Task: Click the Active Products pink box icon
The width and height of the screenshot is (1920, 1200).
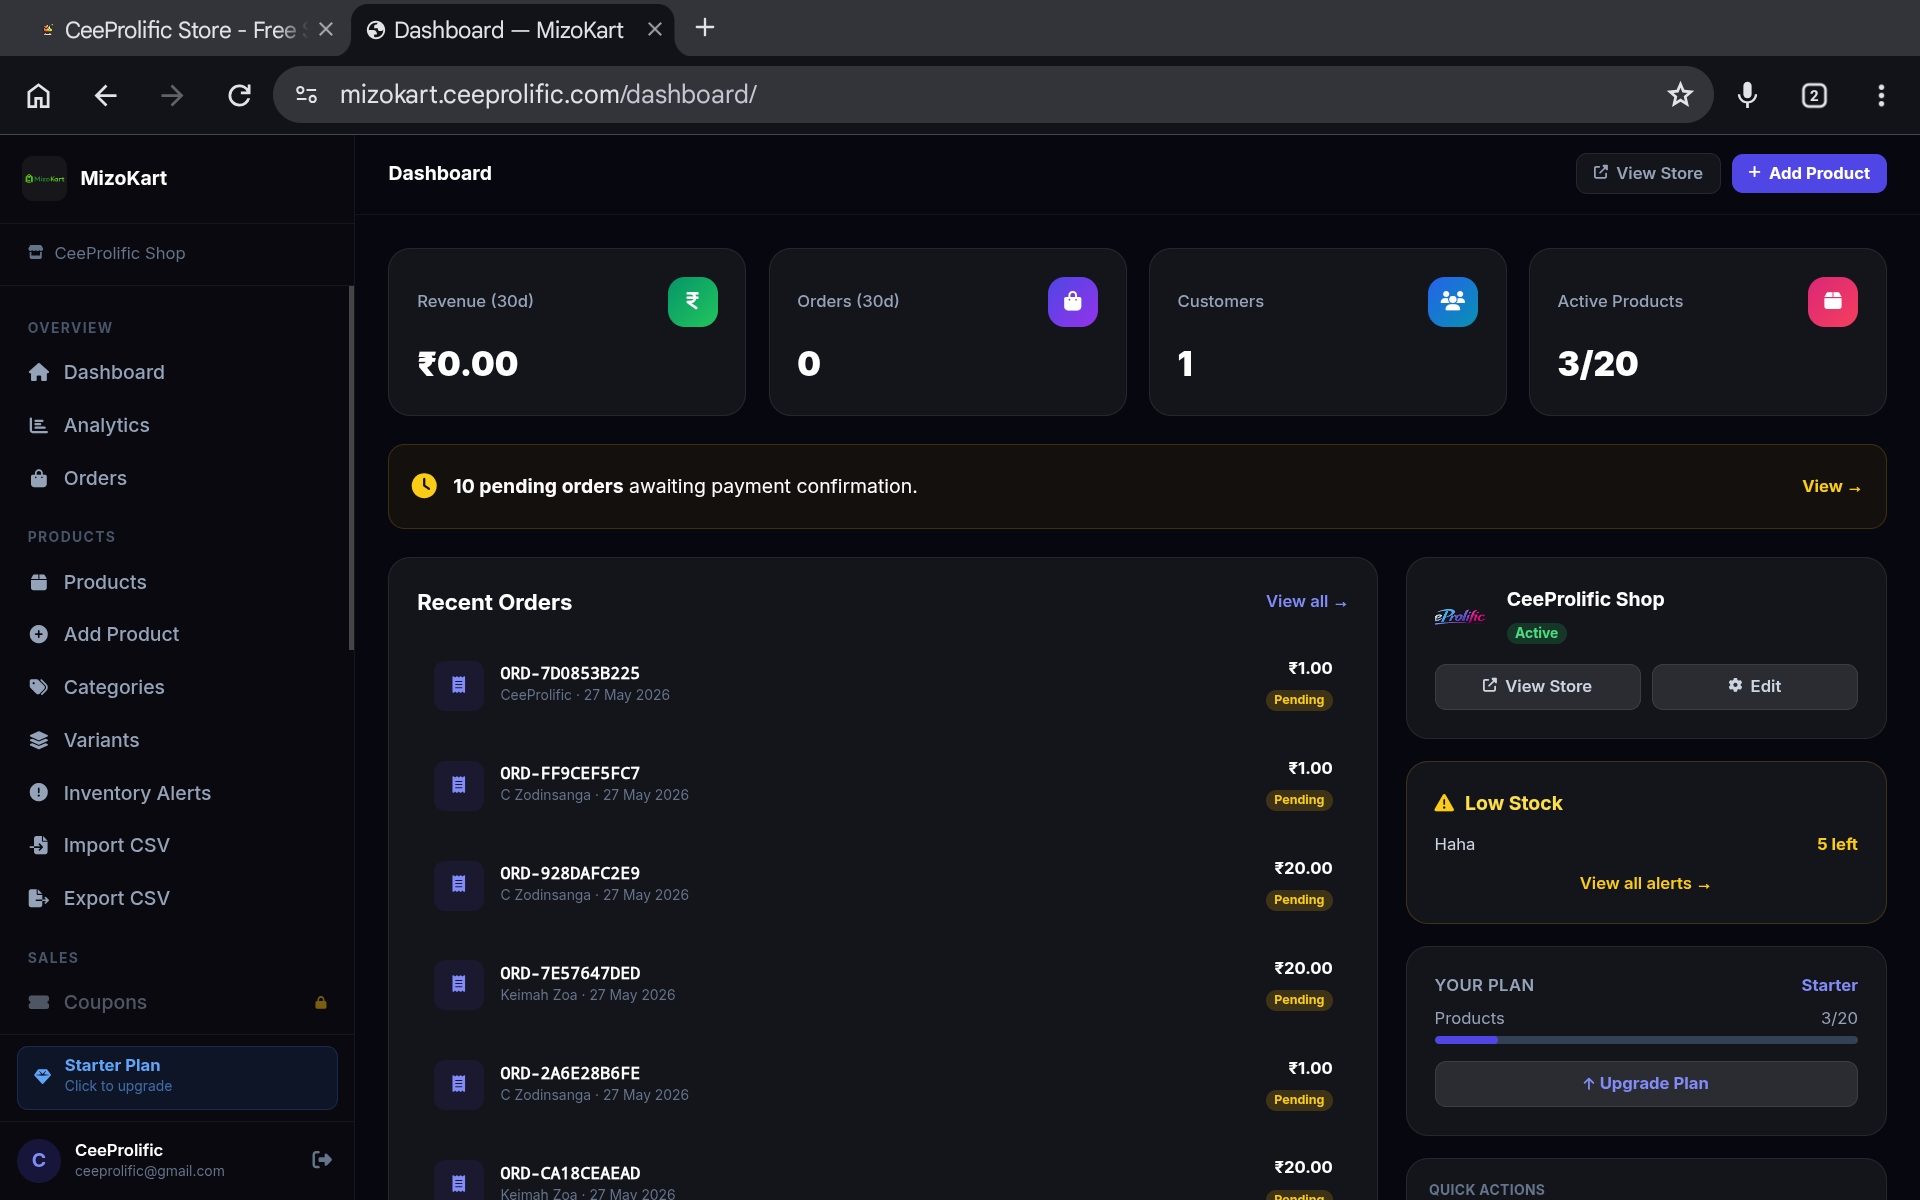Action: tap(1832, 301)
